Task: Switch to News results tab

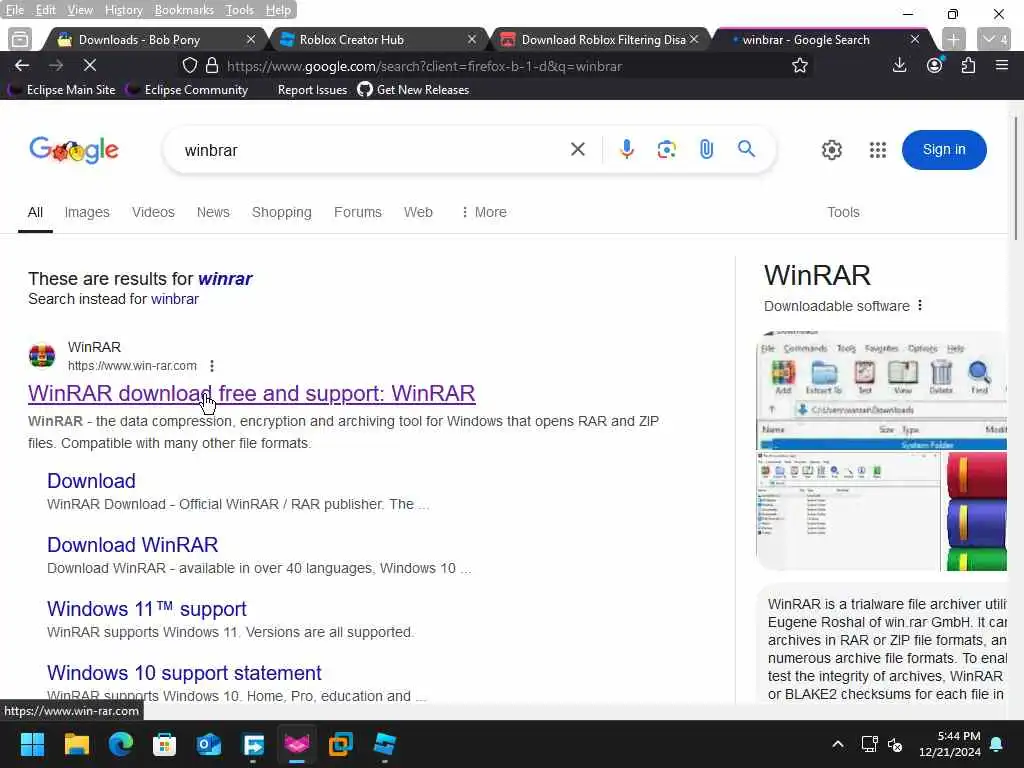Action: (213, 212)
